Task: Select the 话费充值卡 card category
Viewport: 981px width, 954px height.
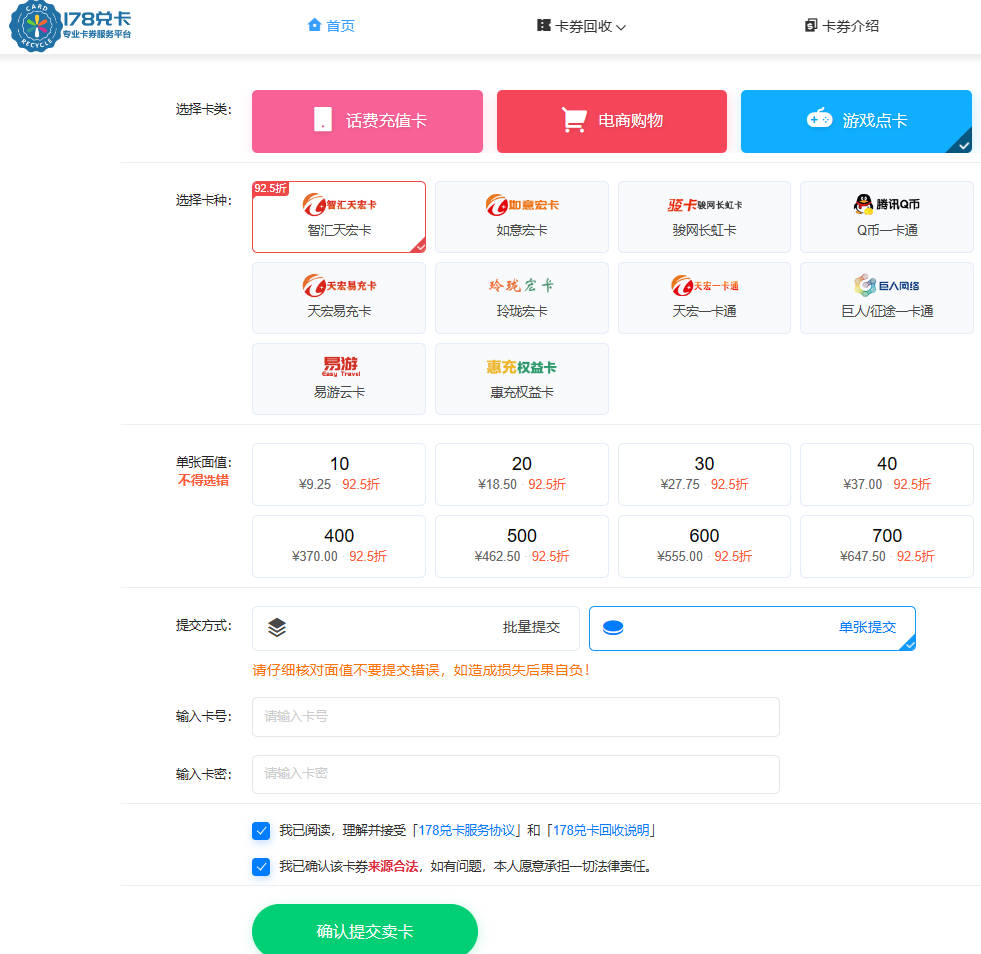Action: [367, 121]
